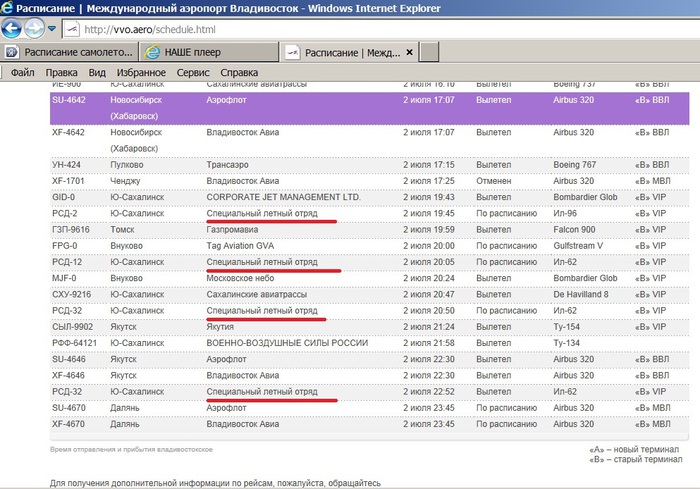Image resolution: width=700 pixels, height=489 pixels.
Task: Click the page favicon in address bar
Action: 72,29
